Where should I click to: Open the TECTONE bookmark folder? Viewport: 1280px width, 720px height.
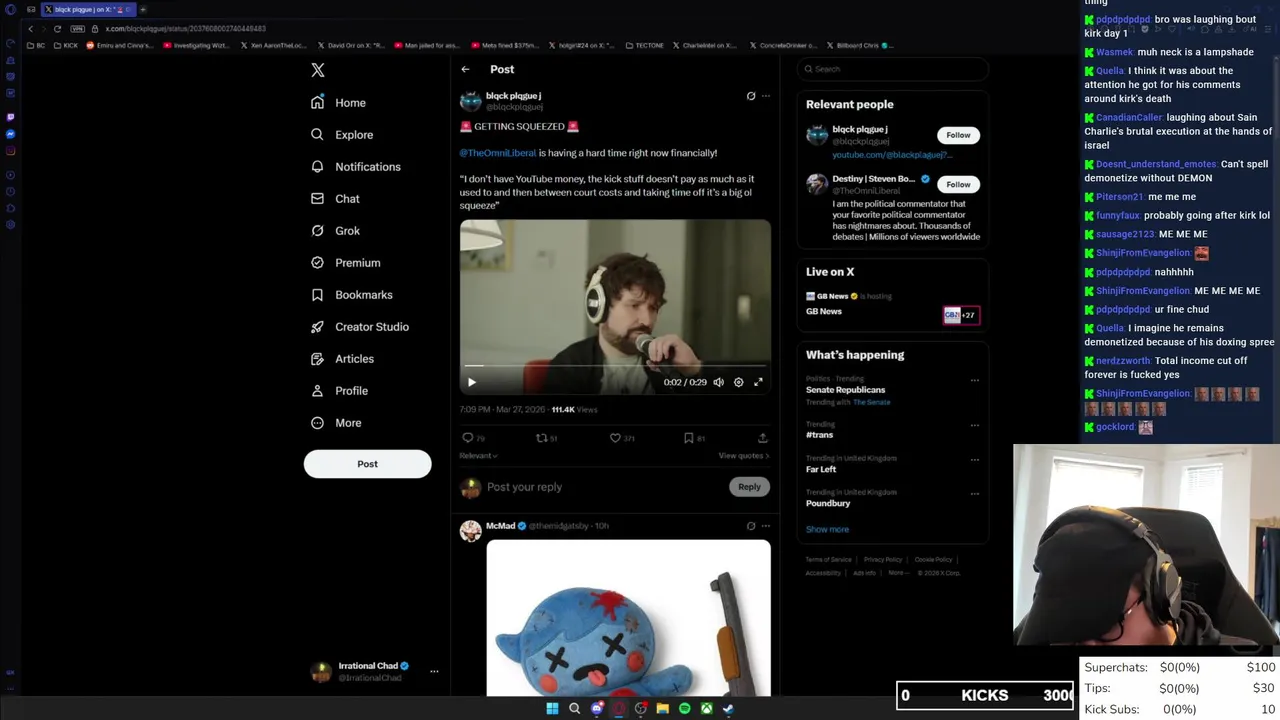(644, 45)
